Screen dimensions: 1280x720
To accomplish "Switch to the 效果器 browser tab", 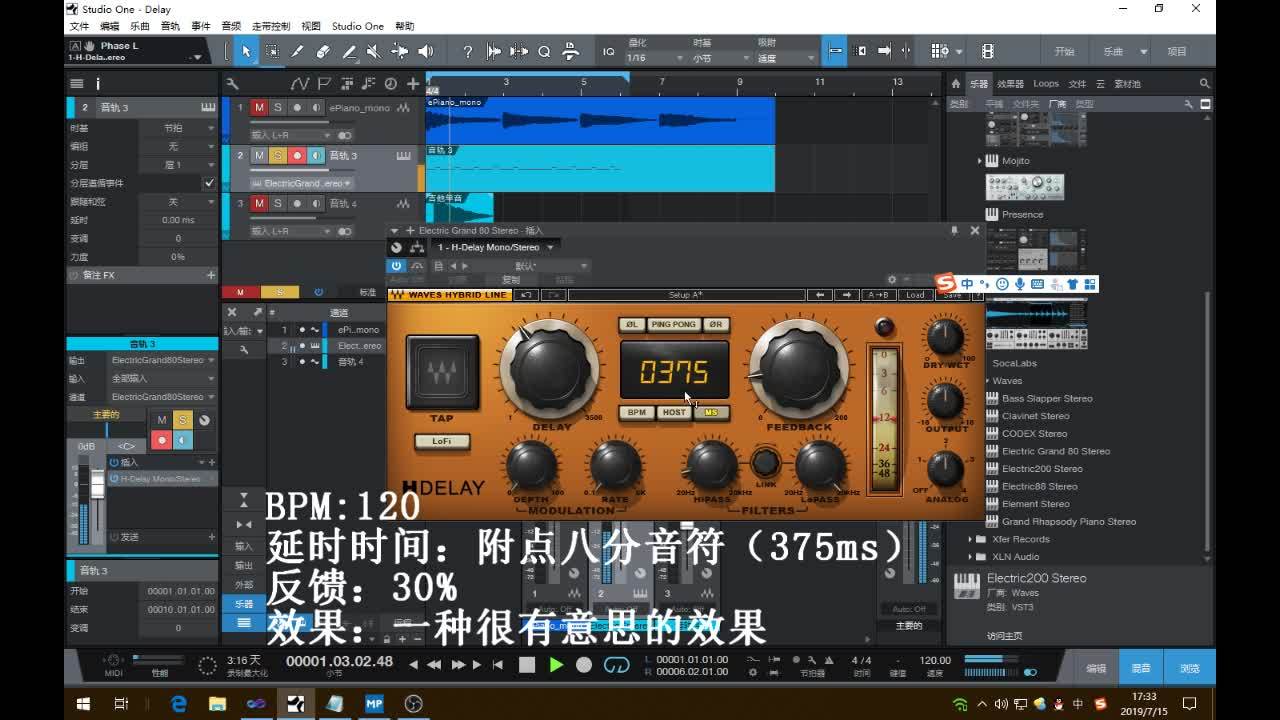I will [x=1010, y=84].
